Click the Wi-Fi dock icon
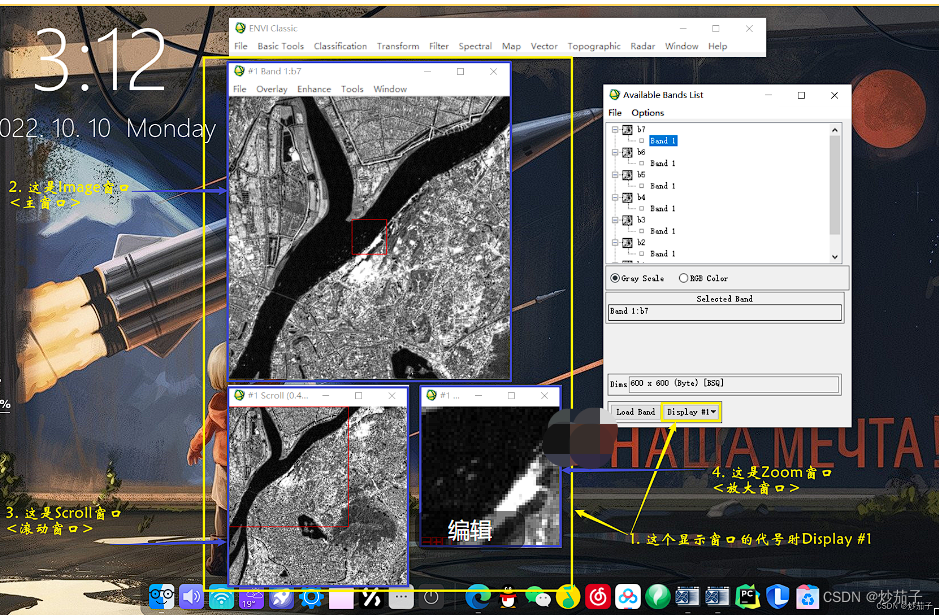This screenshot has width=939, height=615. coord(221,597)
